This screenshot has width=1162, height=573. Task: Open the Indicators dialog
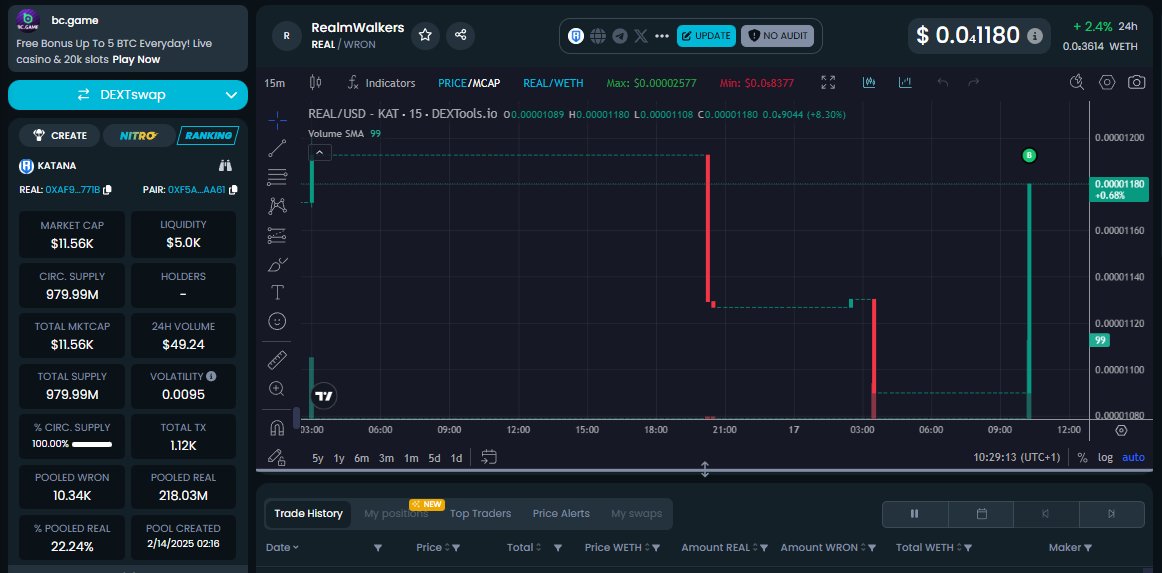(x=382, y=83)
